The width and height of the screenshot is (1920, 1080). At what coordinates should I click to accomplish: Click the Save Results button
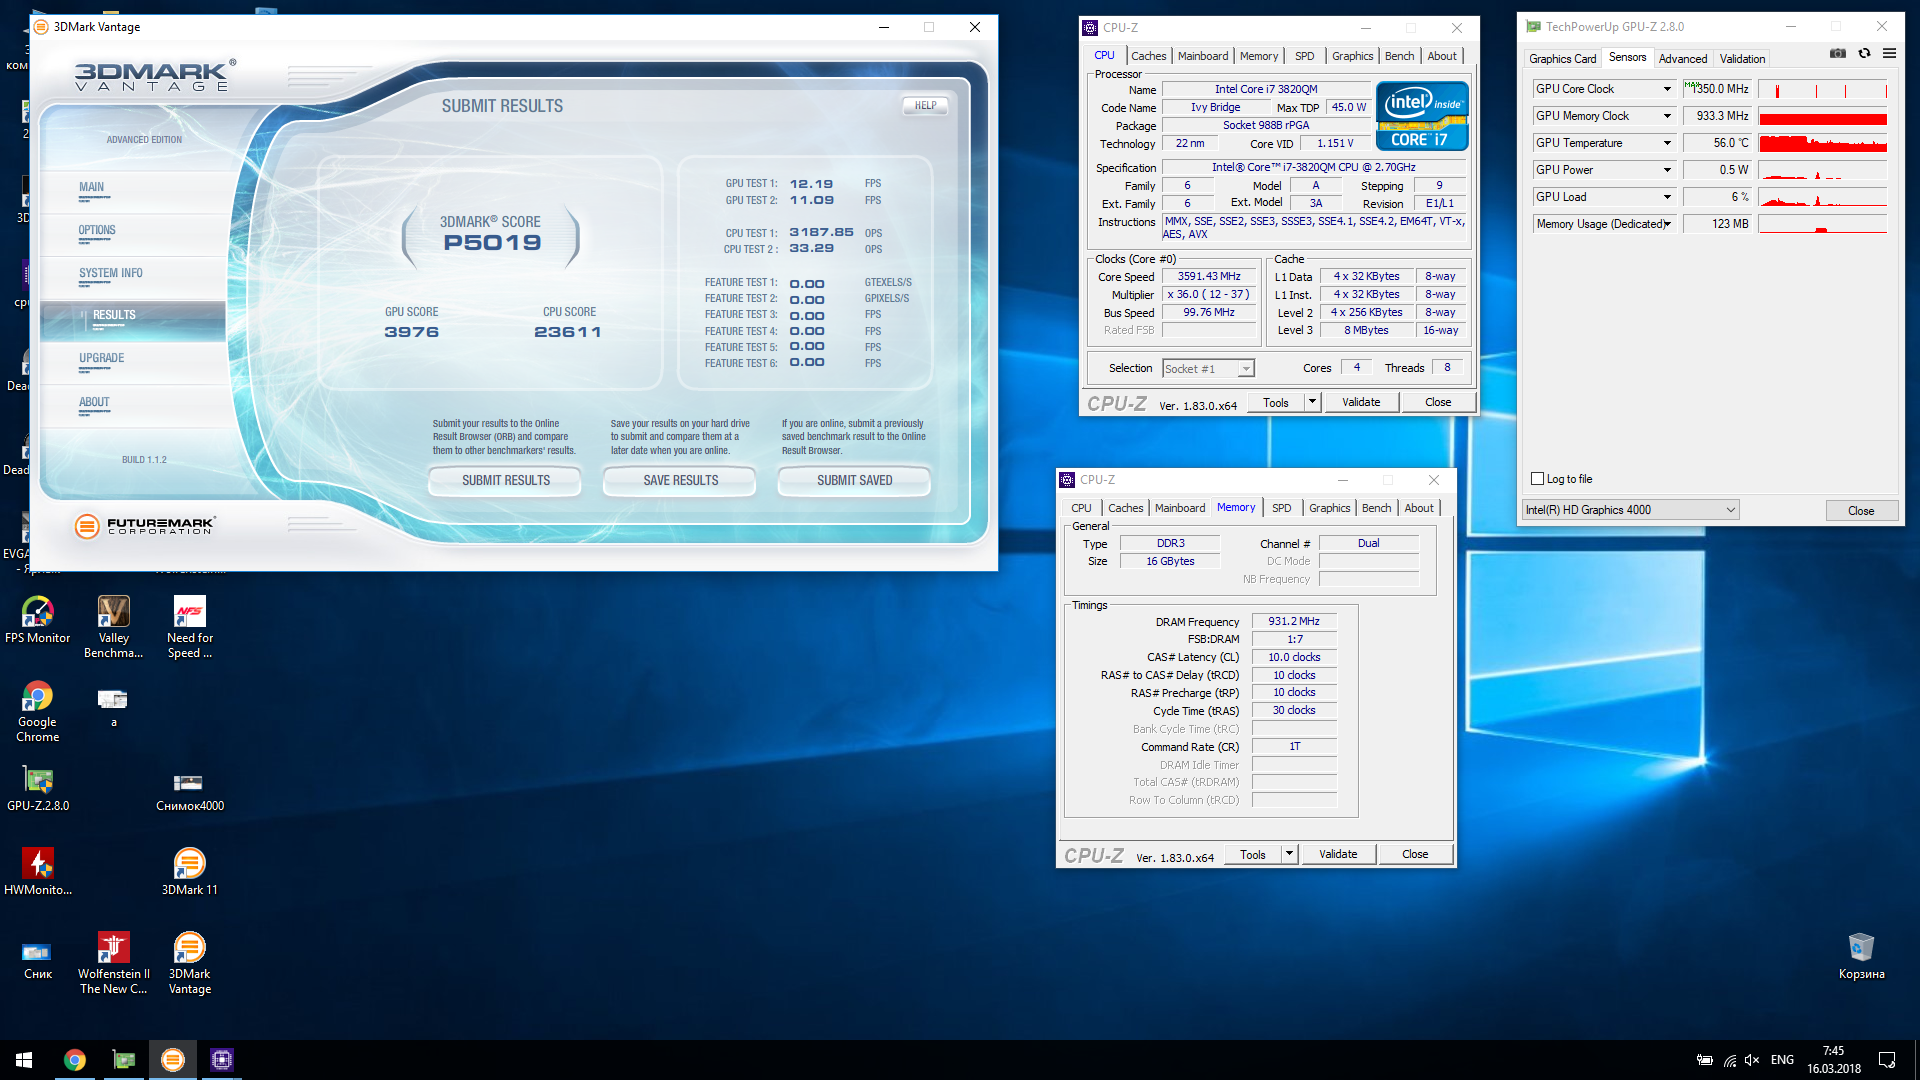coord(680,481)
